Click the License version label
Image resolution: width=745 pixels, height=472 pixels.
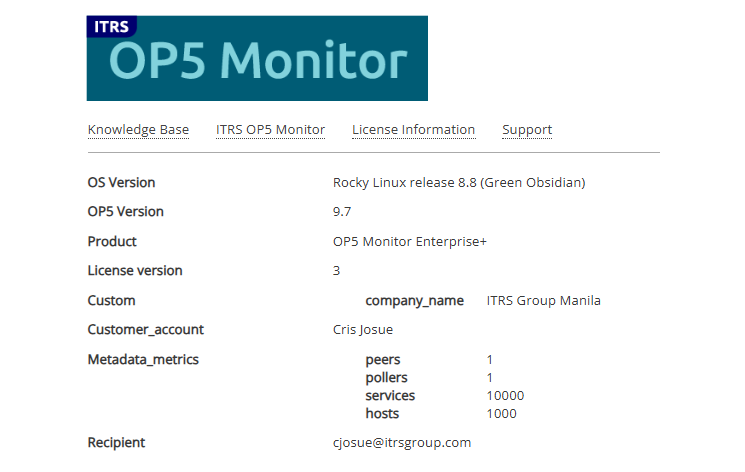pos(135,271)
